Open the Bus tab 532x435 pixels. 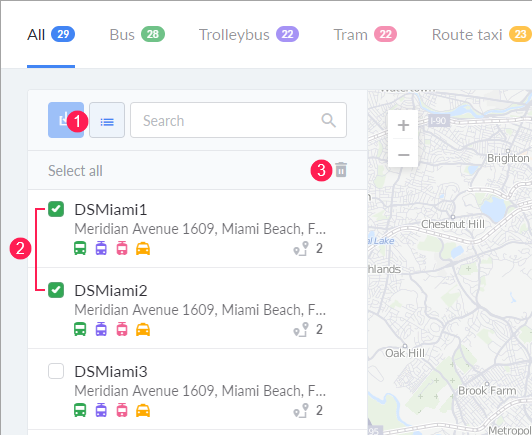(x=137, y=35)
